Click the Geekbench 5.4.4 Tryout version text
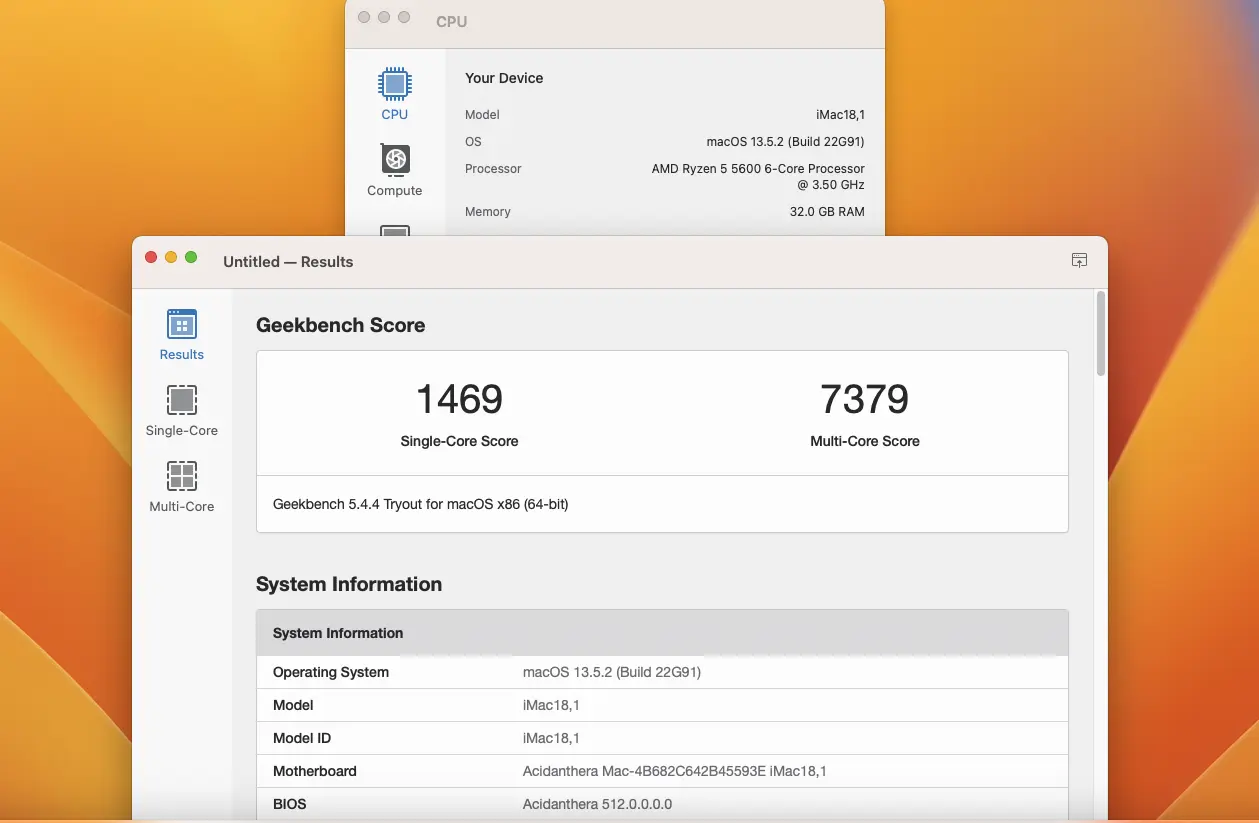This screenshot has width=1259, height=823. (x=420, y=504)
